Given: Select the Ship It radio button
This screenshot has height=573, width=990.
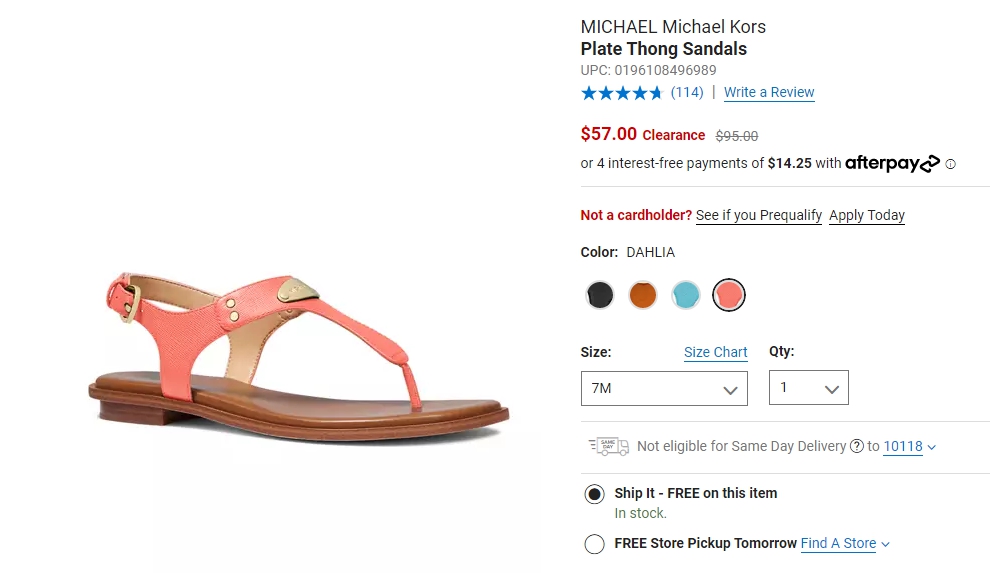Looking at the screenshot, I should coord(594,494).
